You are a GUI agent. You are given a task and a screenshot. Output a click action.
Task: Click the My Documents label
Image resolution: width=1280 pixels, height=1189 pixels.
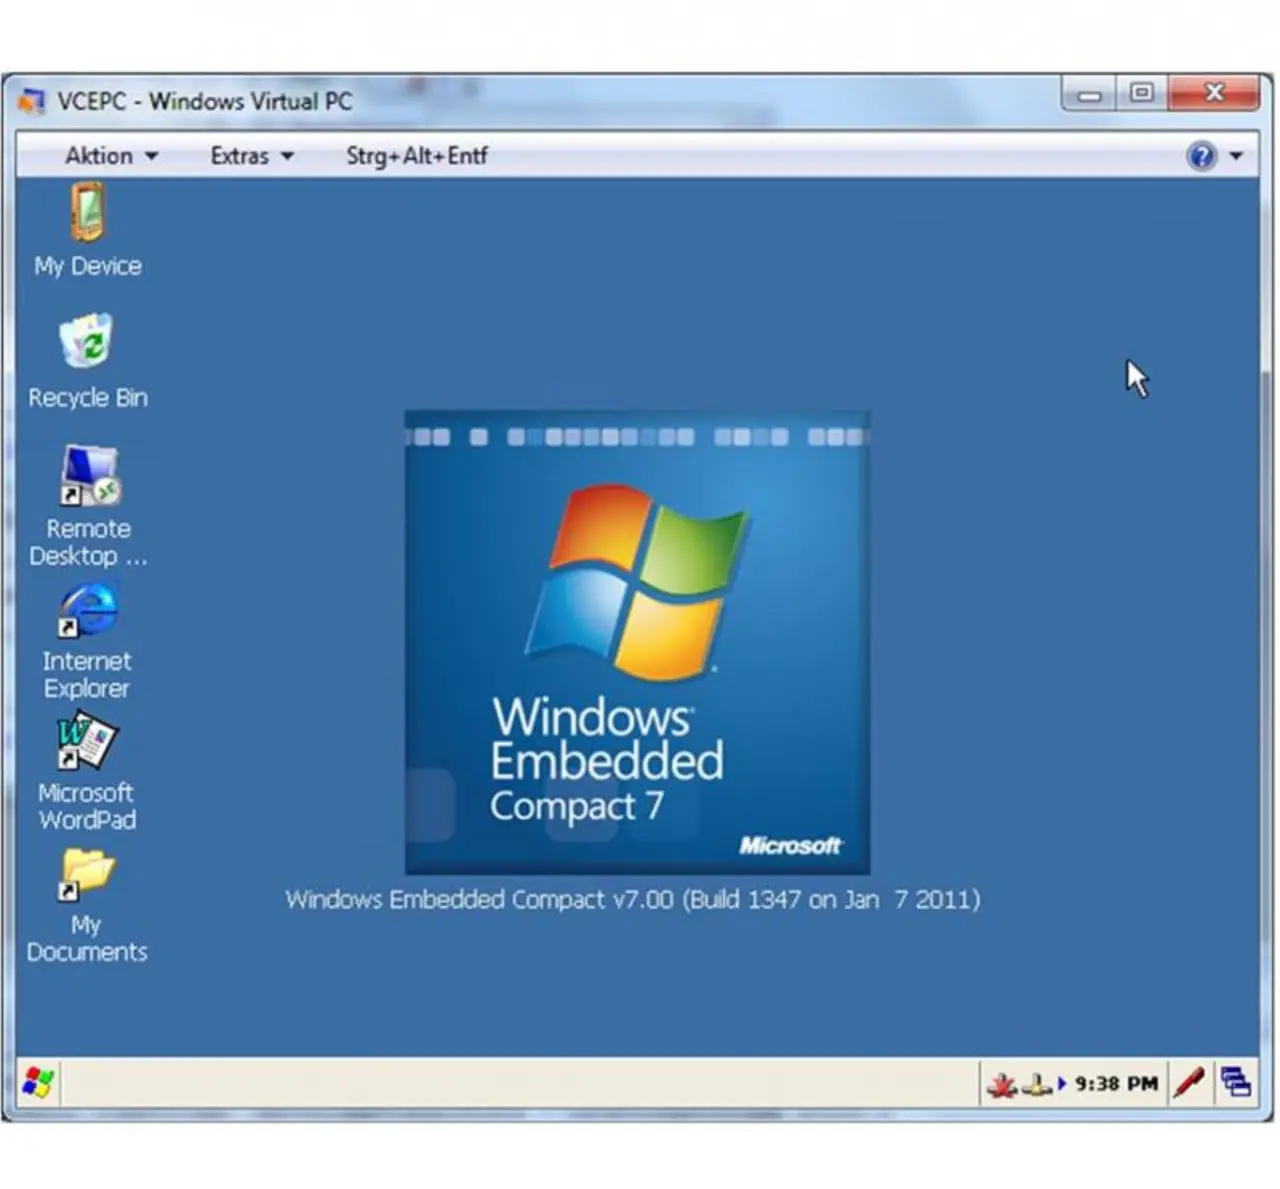tap(87, 938)
